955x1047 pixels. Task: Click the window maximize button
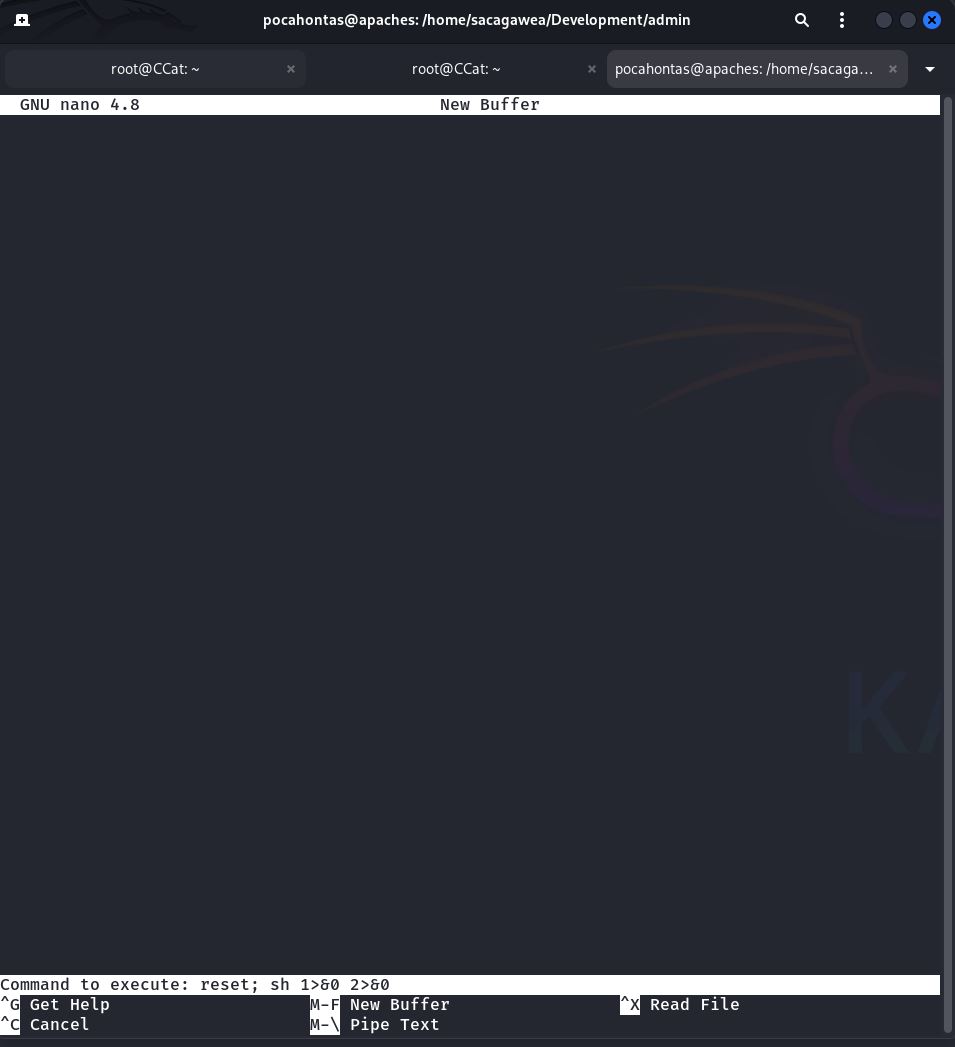click(908, 20)
